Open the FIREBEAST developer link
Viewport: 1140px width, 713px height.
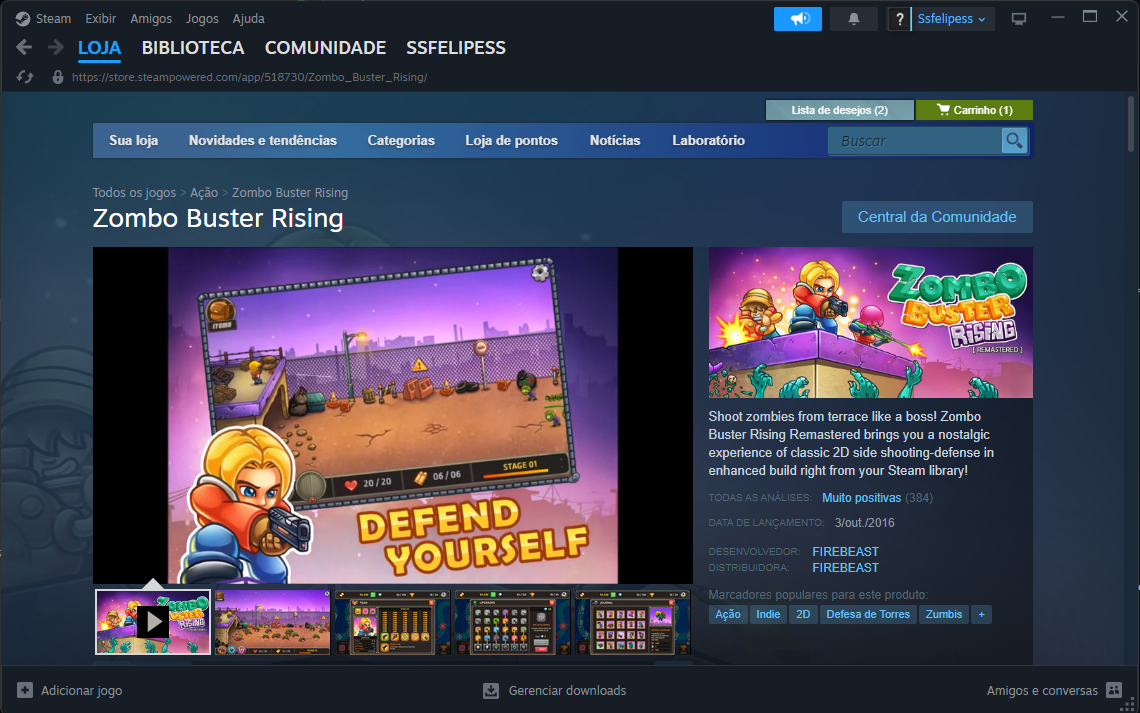pyautogui.click(x=846, y=552)
